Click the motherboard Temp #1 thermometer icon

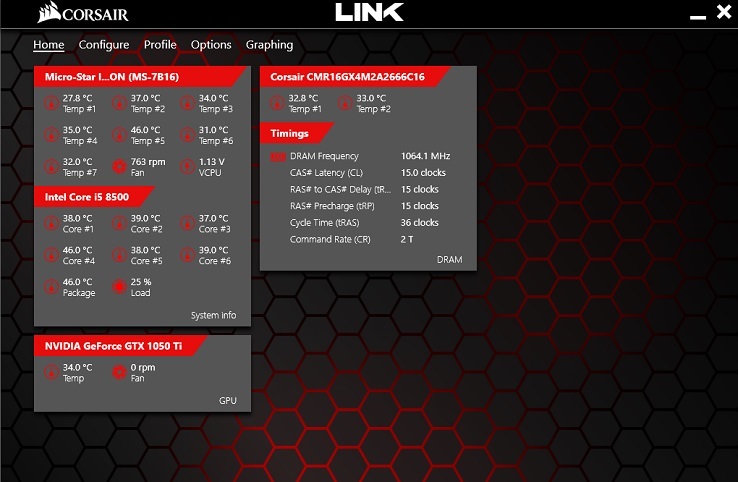51,103
